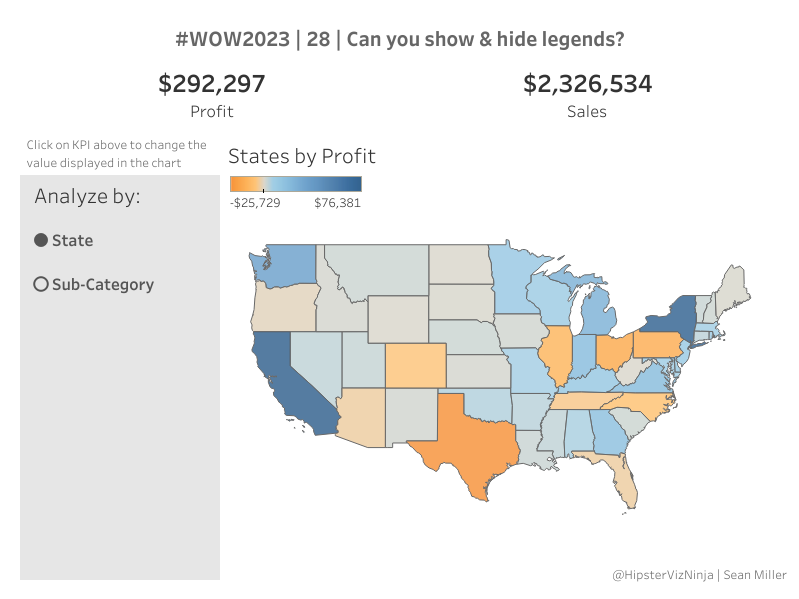This screenshot has width=799, height=599.
Task: Click the profit color gradient legend
Action: point(295,184)
